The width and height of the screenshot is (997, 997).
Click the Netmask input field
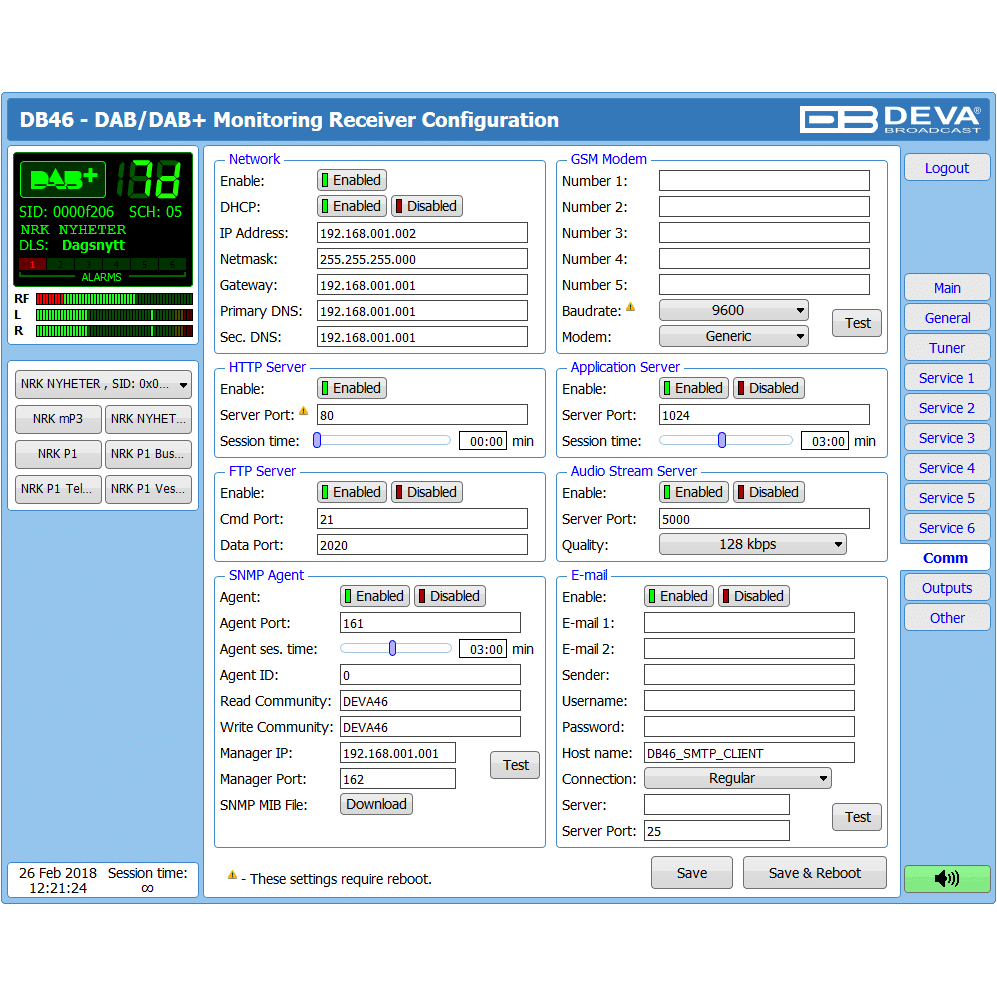(x=422, y=259)
